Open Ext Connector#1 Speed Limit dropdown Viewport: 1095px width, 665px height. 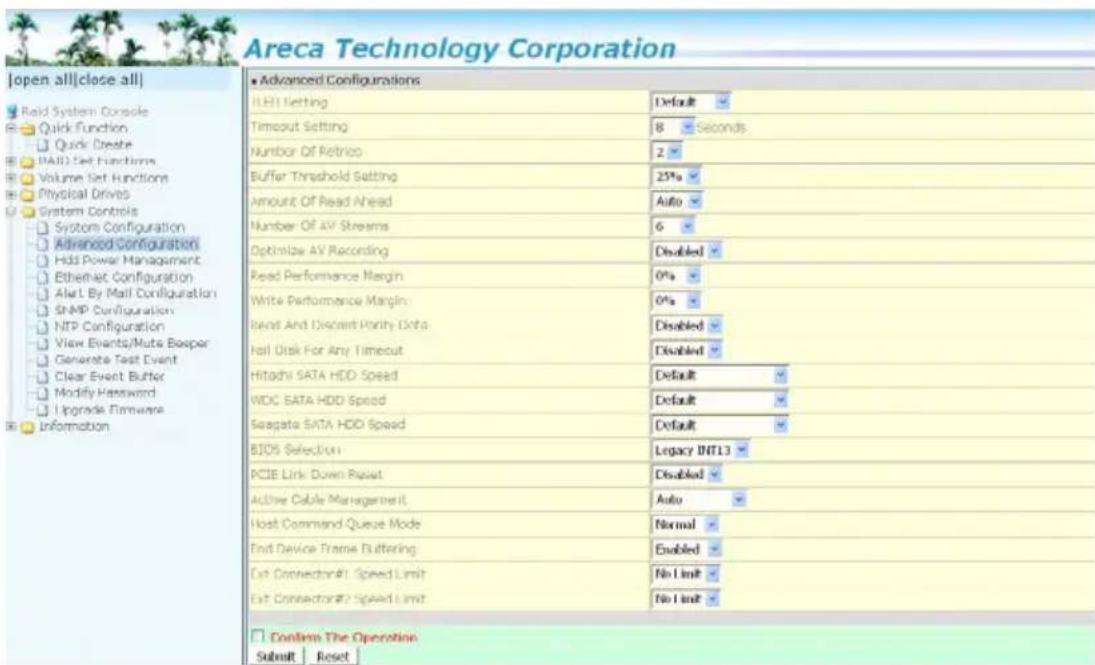click(x=685, y=574)
